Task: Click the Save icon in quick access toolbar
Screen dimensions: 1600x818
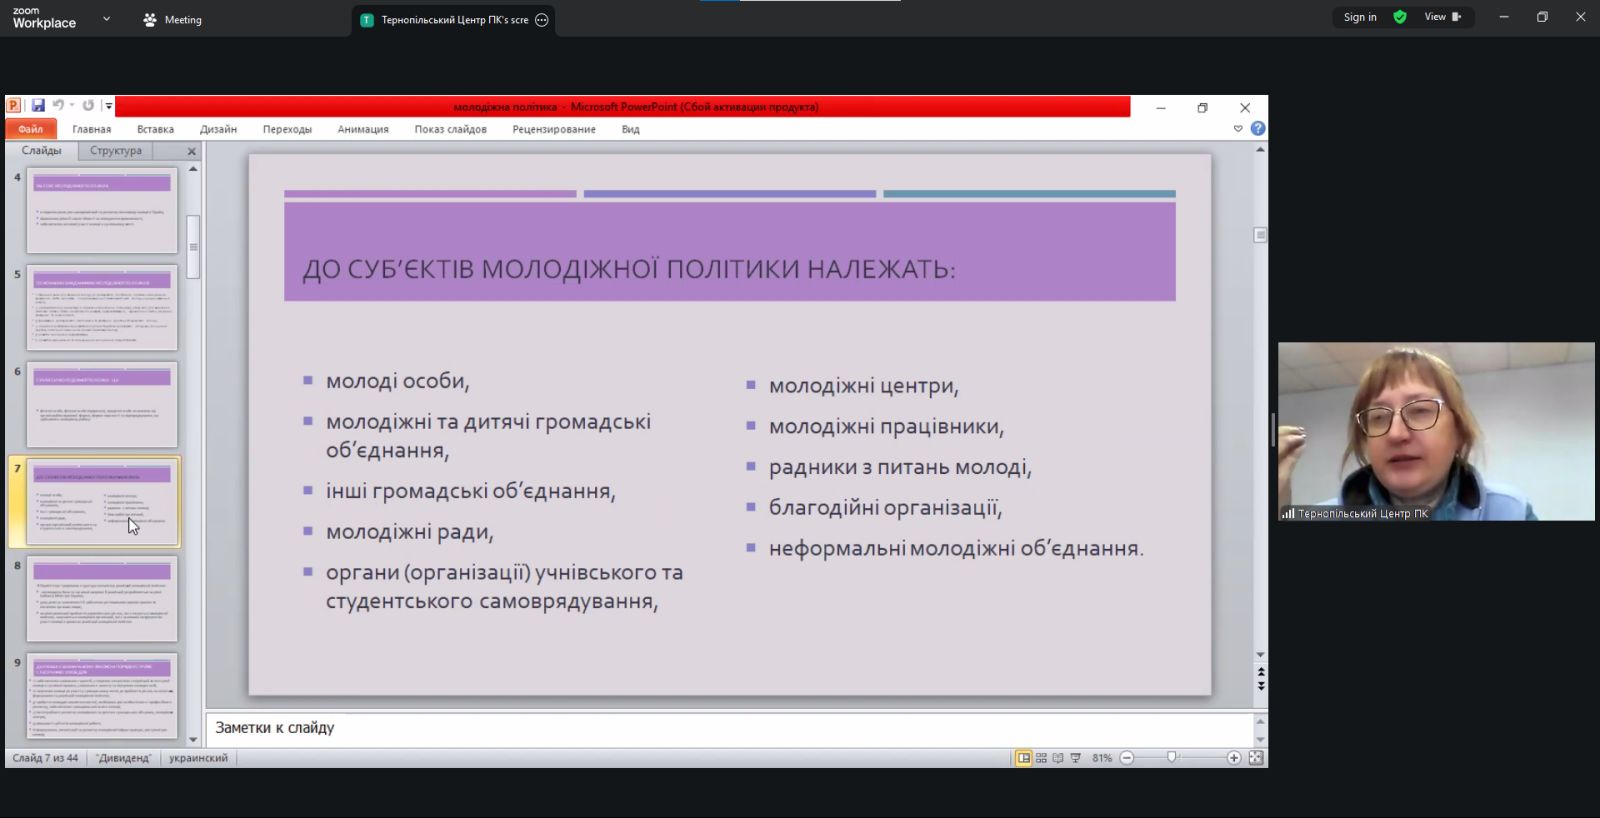Action: click(x=38, y=106)
